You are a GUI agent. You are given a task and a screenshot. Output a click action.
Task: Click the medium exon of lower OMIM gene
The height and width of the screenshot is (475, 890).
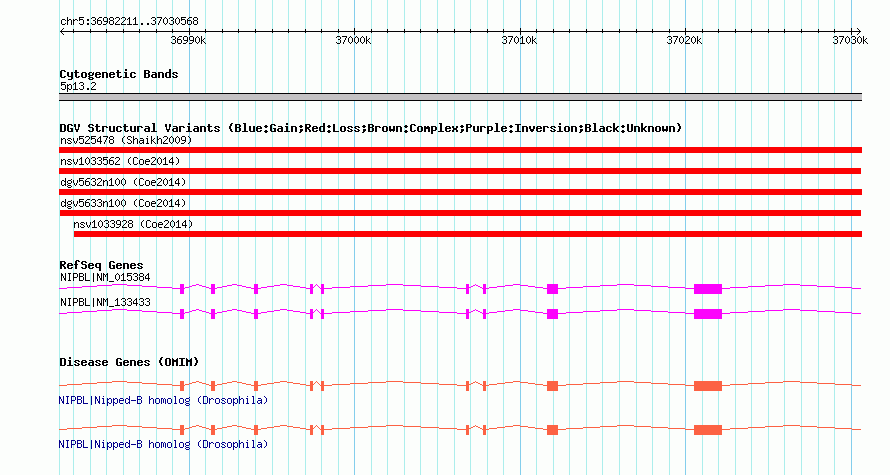click(x=552, y=430)
